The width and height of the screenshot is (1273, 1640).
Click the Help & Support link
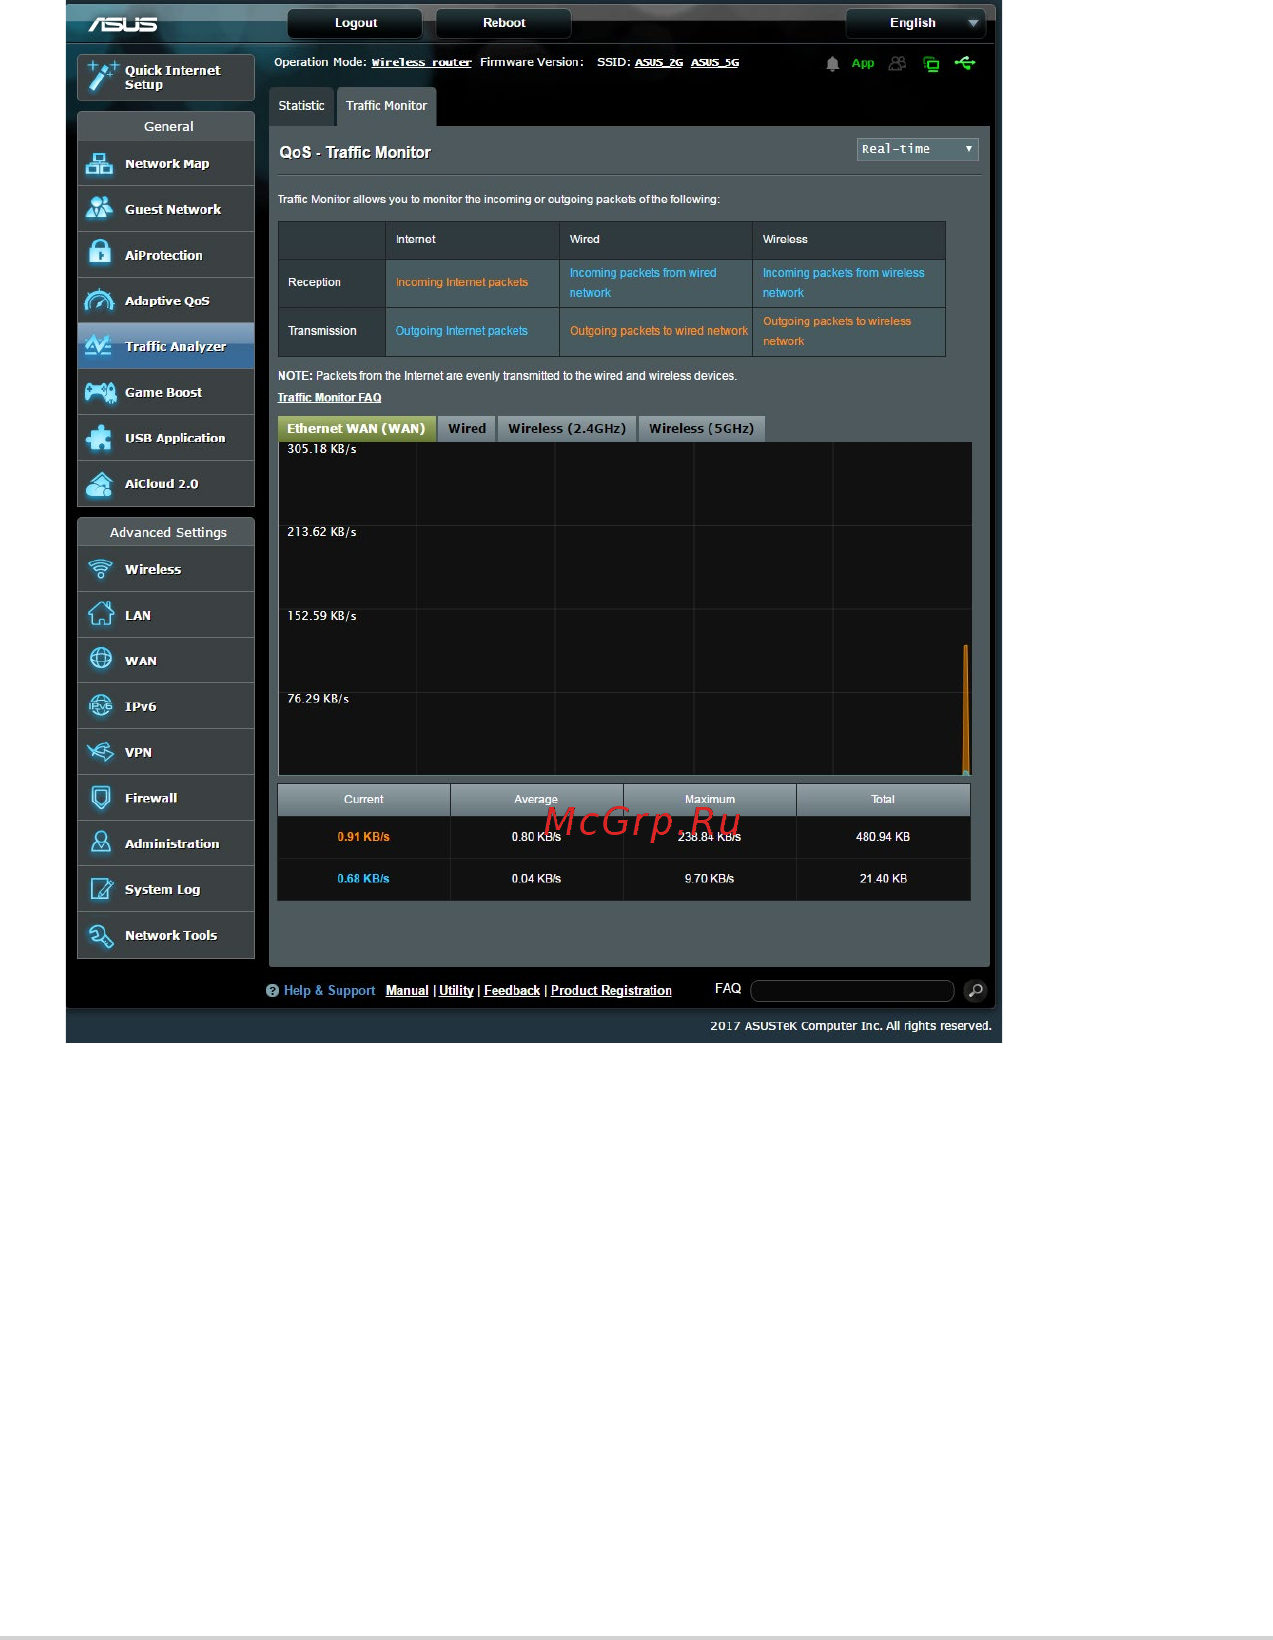(329, 990)
